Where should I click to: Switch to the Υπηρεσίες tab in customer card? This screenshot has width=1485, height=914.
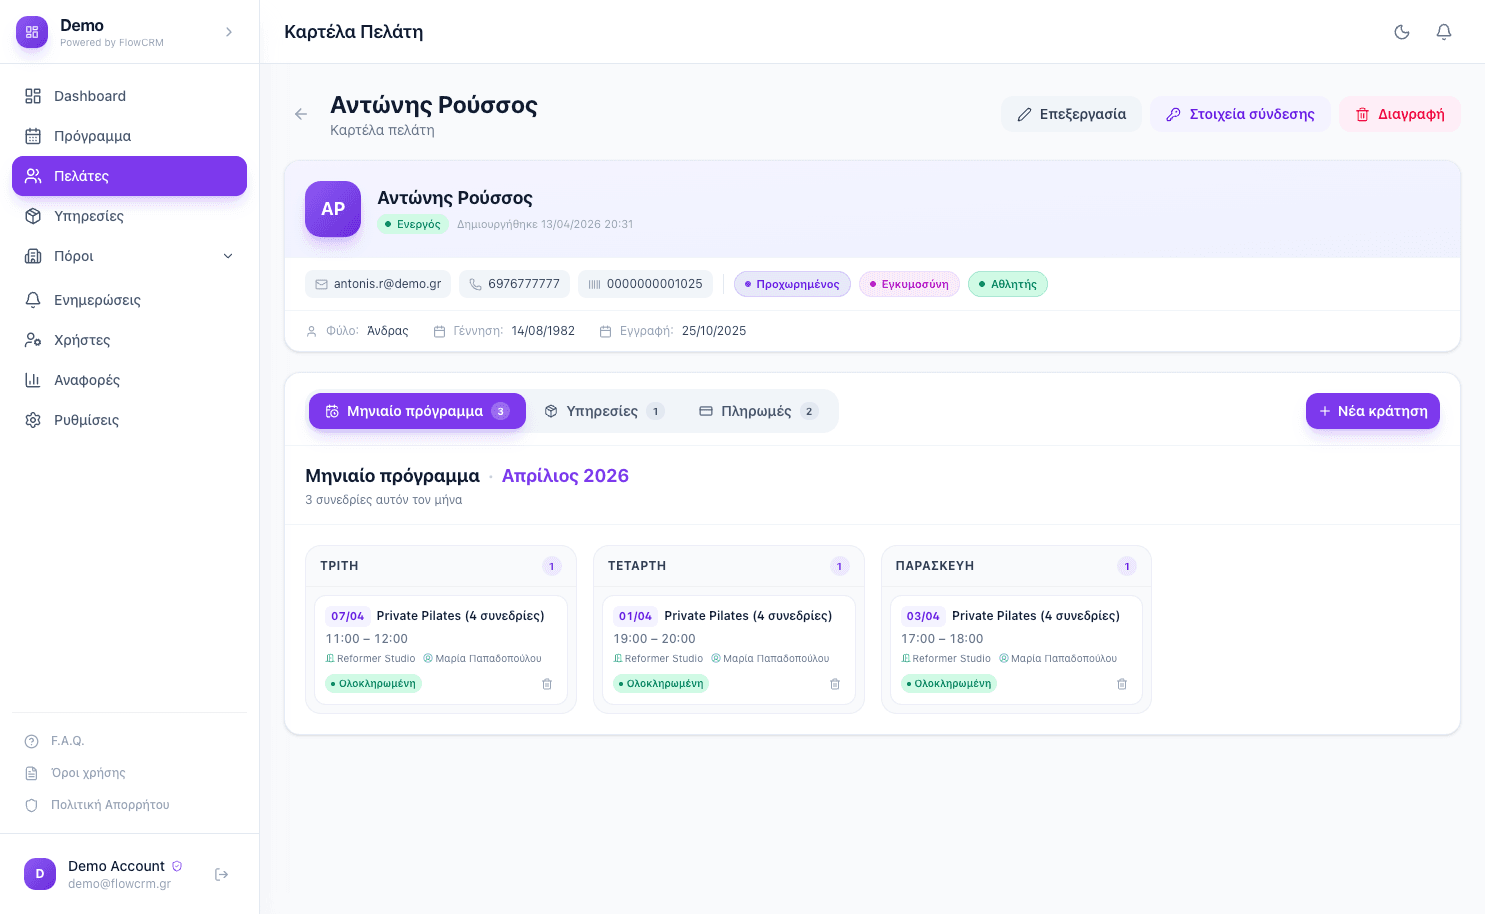[603, 411]
